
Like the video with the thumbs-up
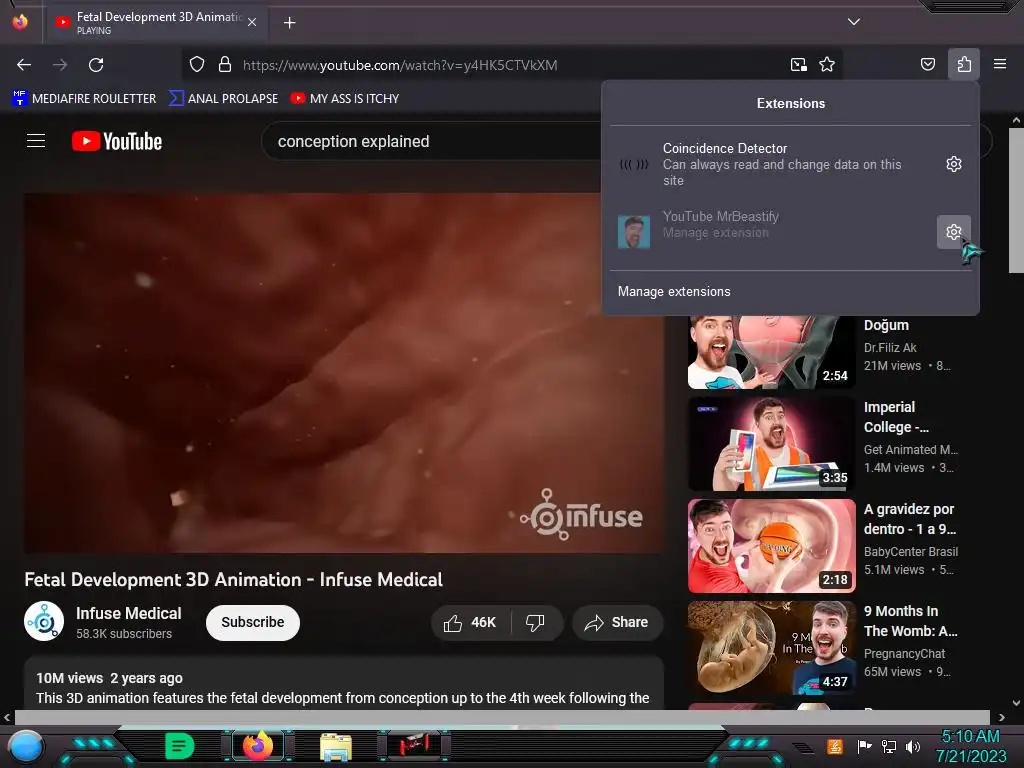[470, 622]
